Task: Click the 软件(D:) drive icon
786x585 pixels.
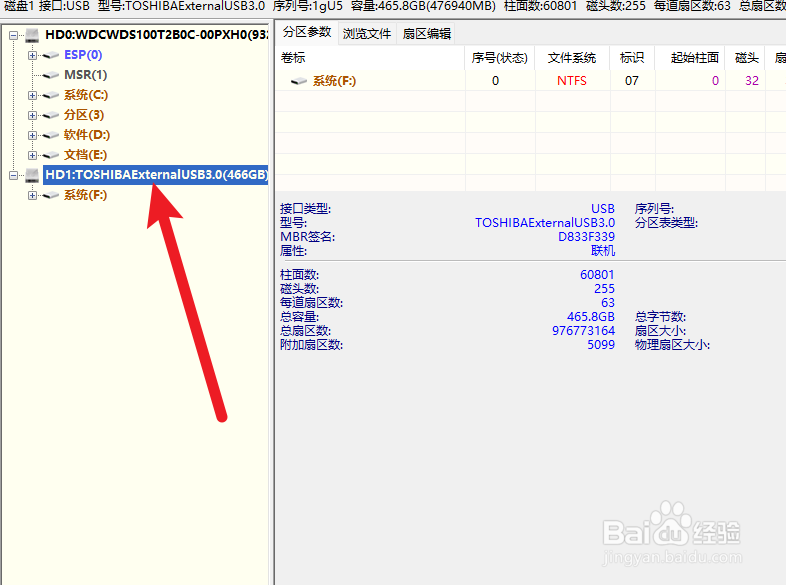Action: tap(51, 135)
